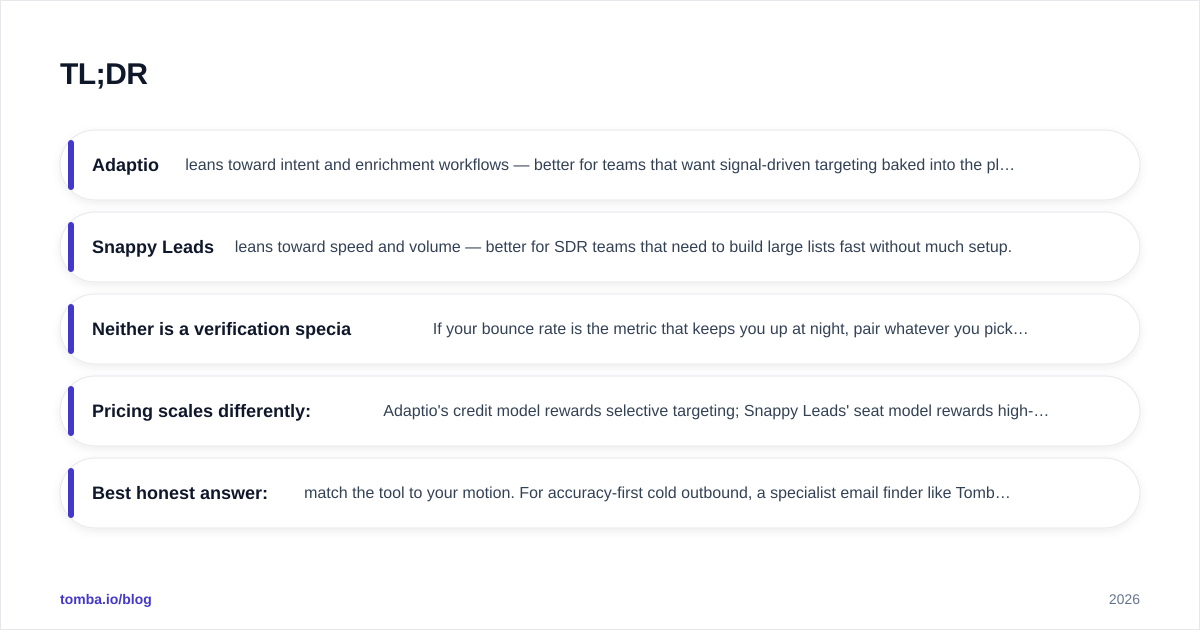Click the bounce rate metric sentence

point(730,329)
